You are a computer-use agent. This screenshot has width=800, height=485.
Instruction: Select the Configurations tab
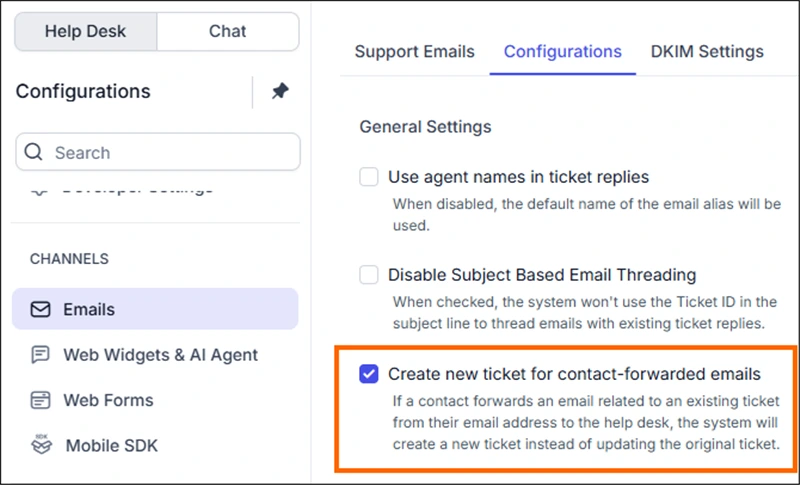coord(562,52)
